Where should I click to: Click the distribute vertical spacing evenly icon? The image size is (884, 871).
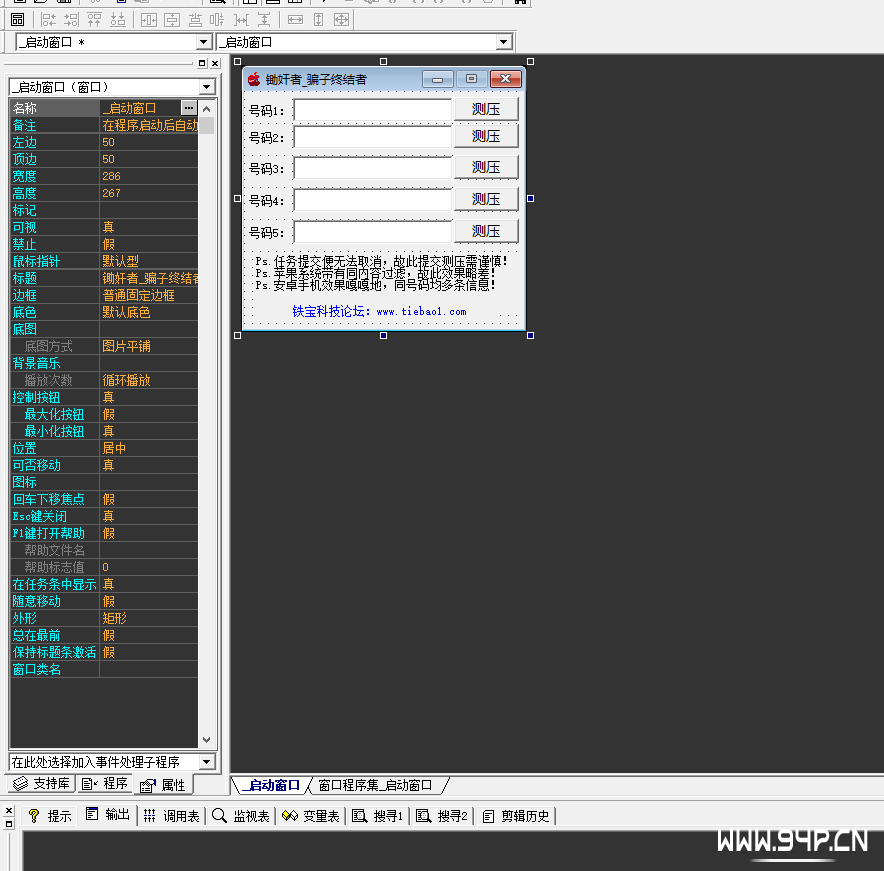(x=264, y=20)
